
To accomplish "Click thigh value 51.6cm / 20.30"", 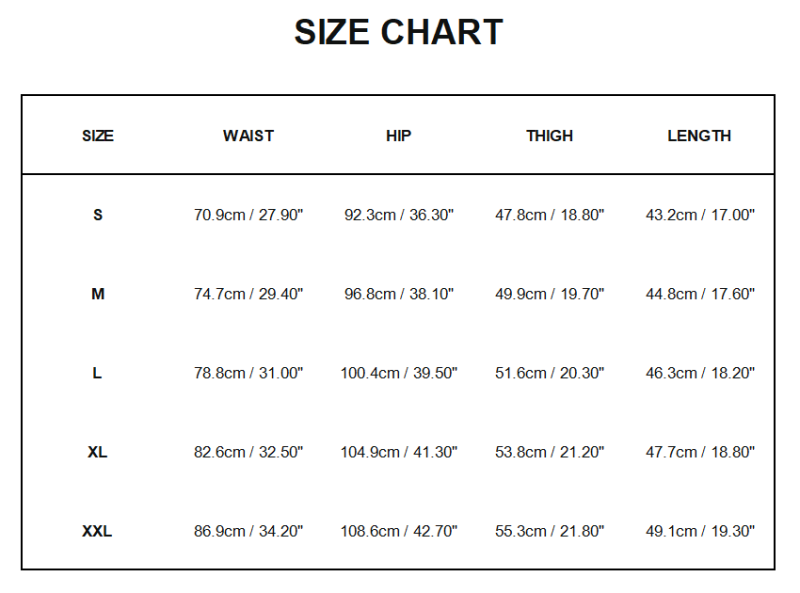I will pos(550,373).
